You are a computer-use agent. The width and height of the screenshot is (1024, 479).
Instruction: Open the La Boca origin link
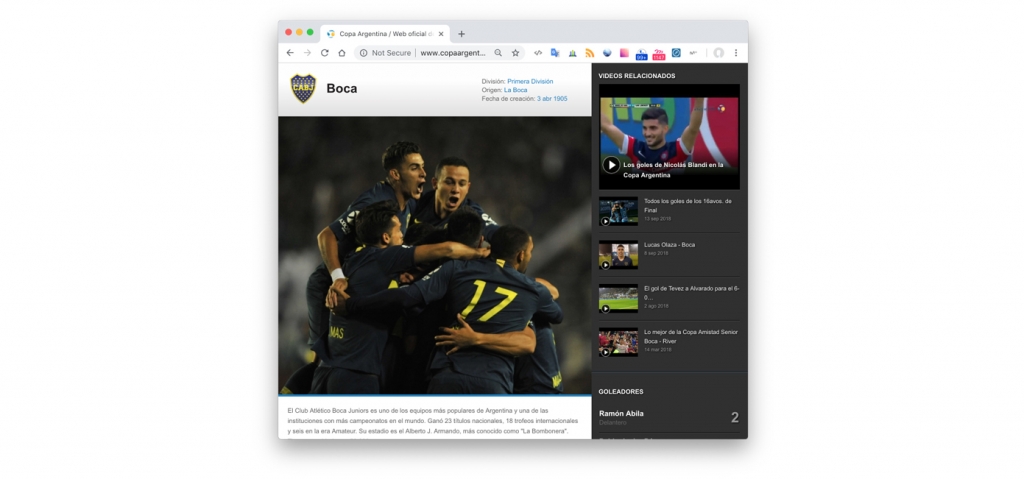click(x=515, y=90)
